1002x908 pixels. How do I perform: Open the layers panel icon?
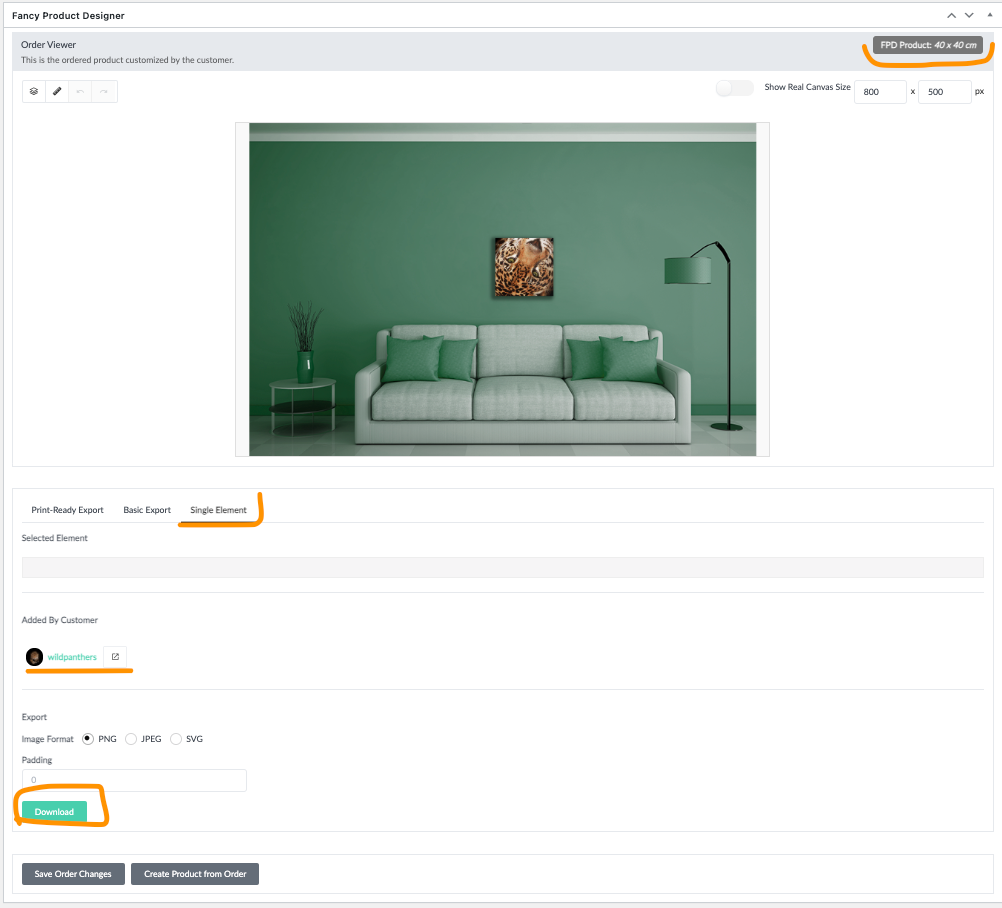pos(33,91)
